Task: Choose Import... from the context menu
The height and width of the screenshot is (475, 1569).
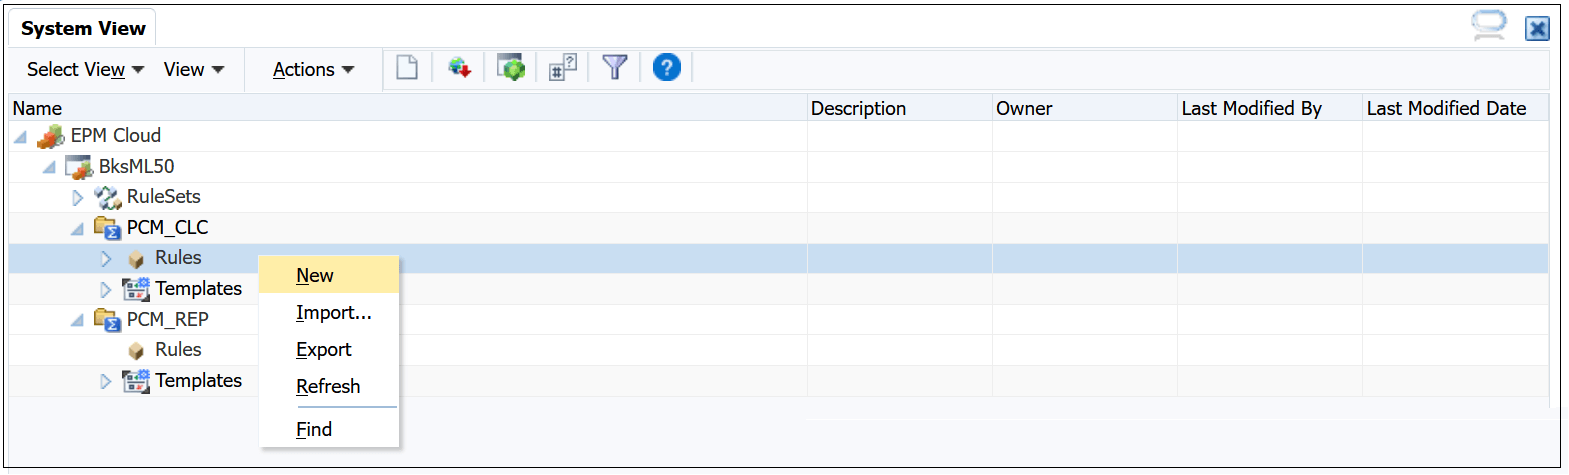Action: coord(329,312)
